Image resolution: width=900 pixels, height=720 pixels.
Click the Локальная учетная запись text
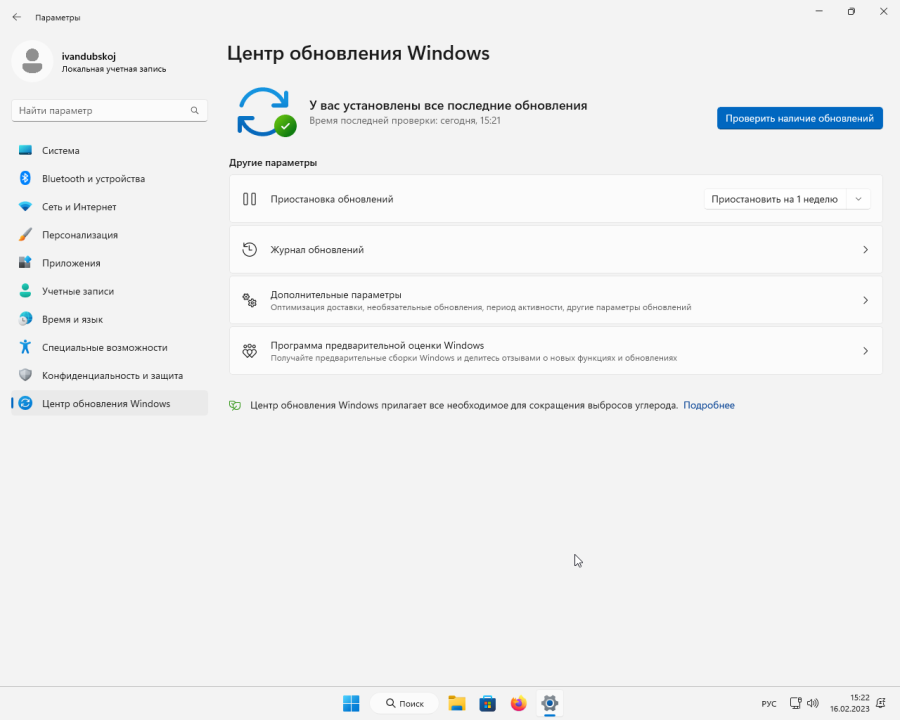[114, 69]
